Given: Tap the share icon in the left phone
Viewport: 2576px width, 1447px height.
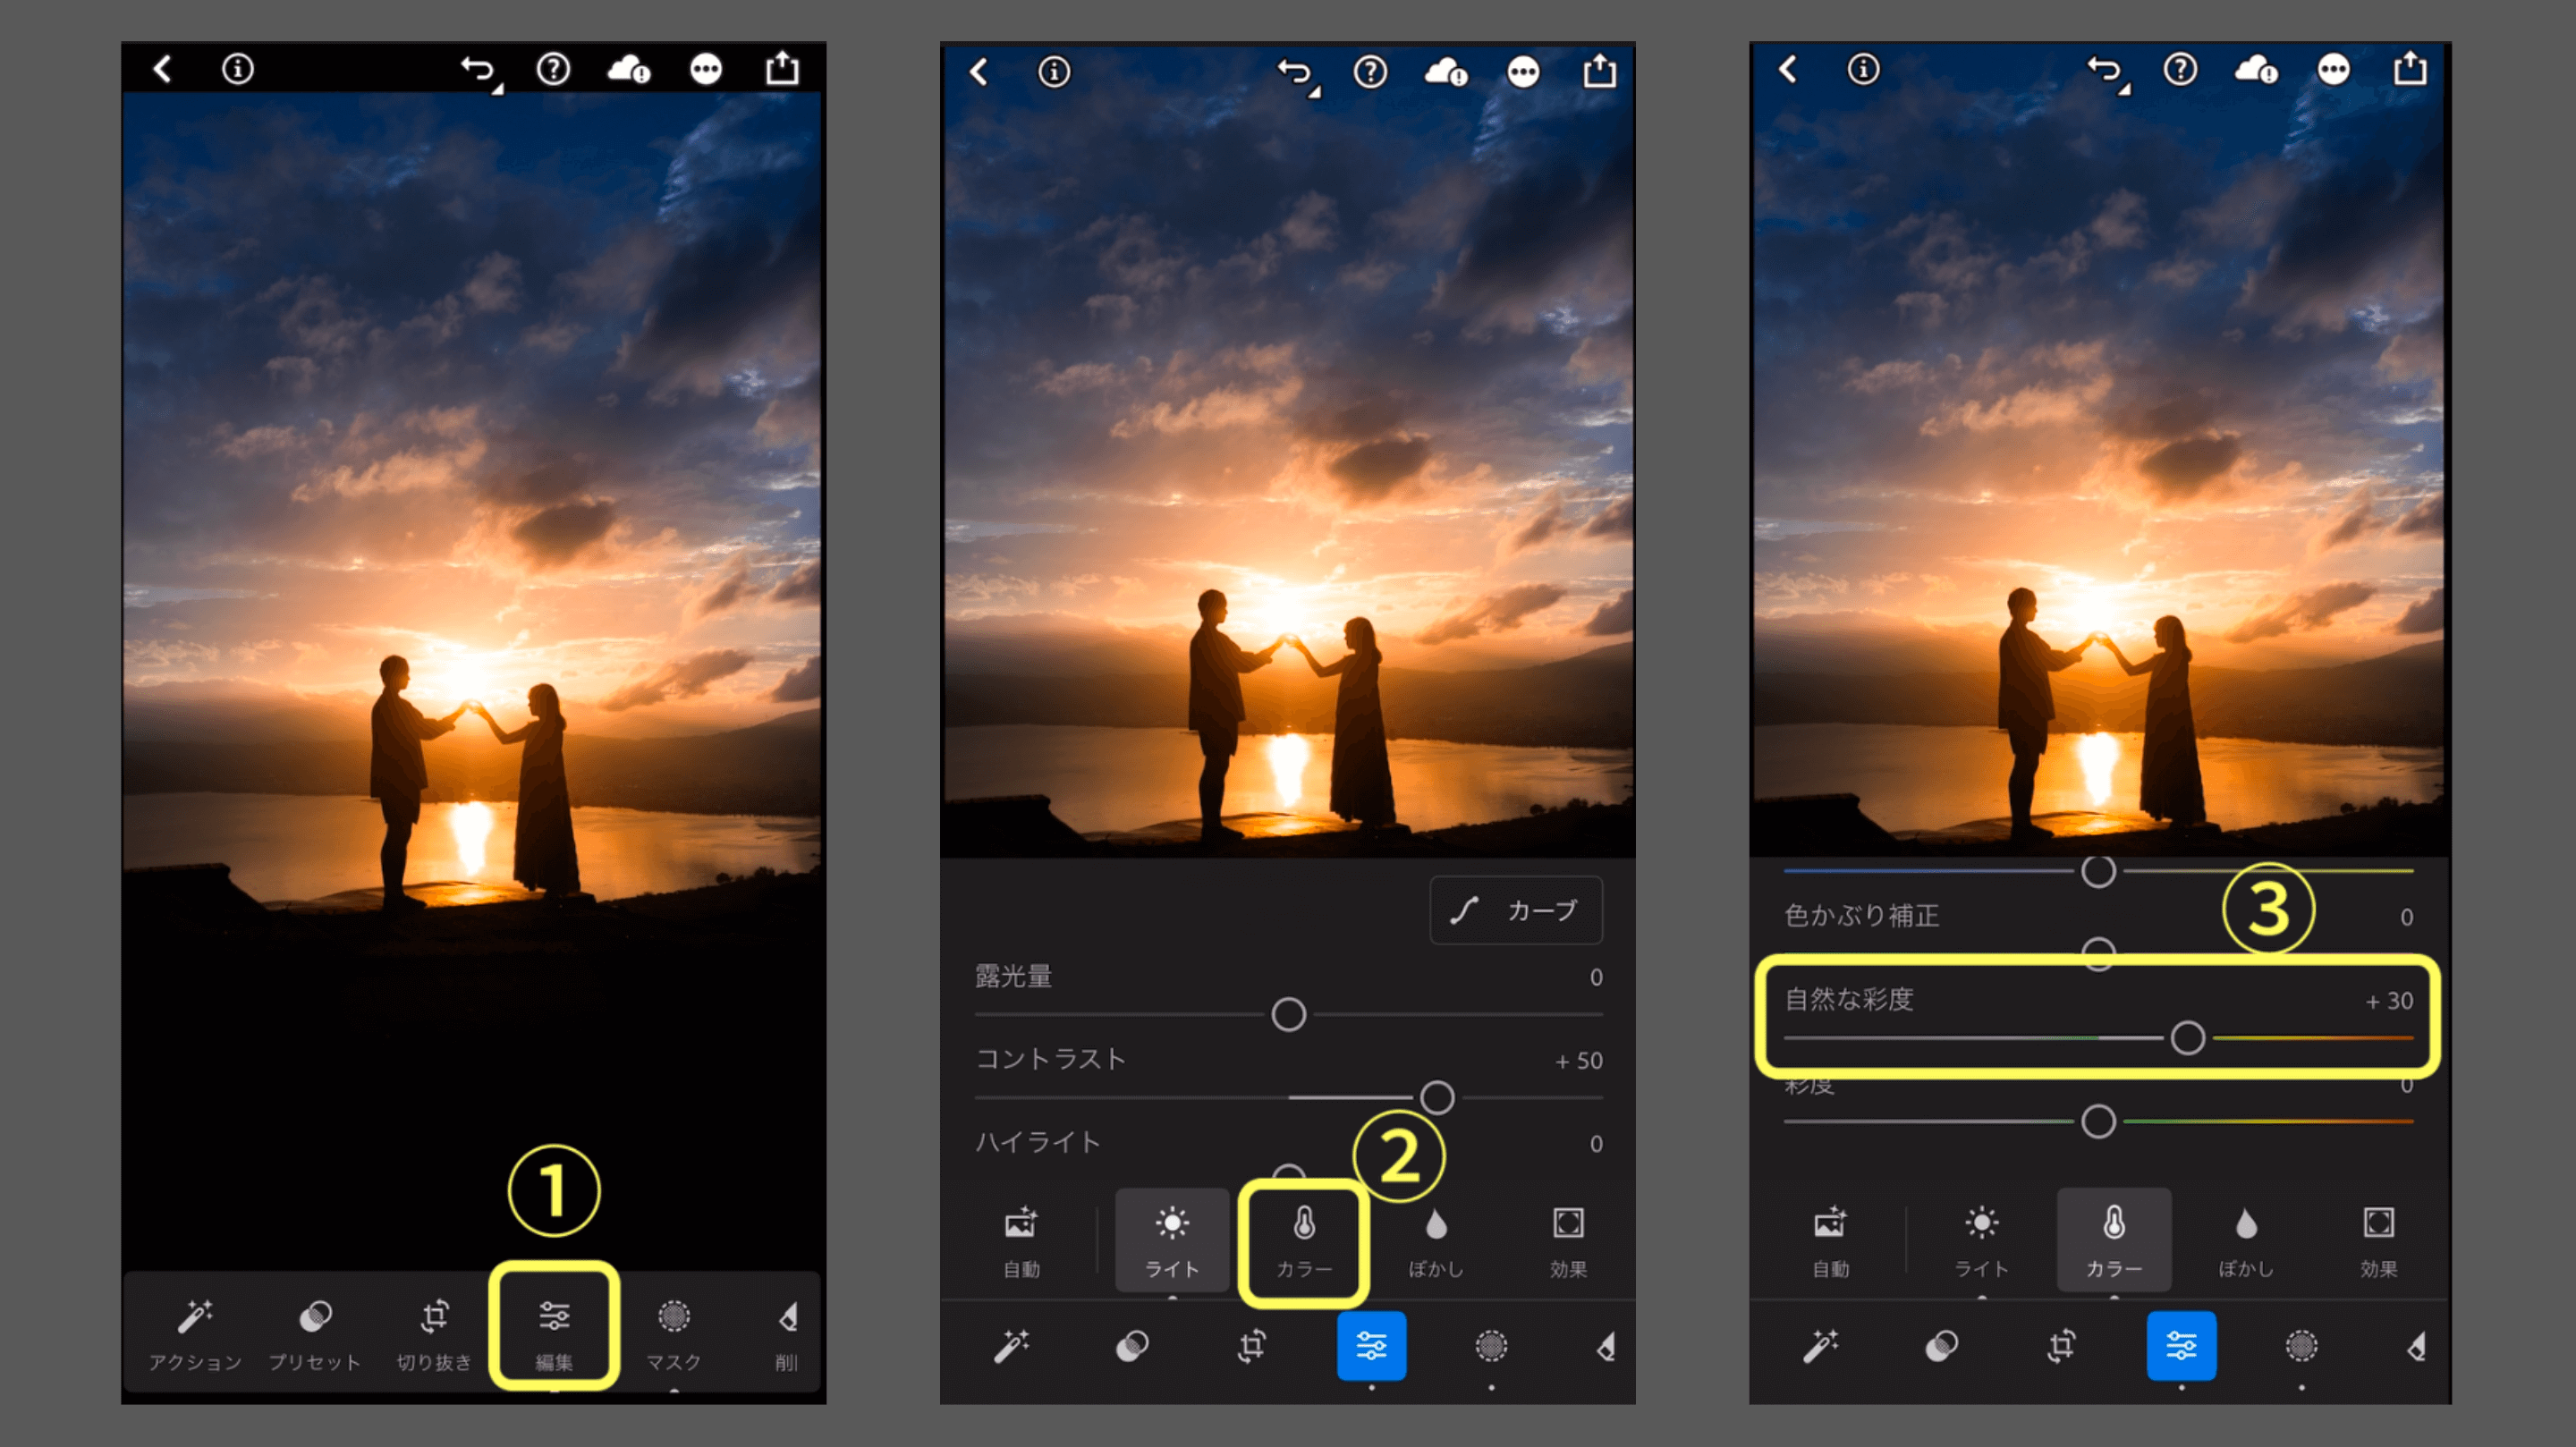Looking at the screenshot, I should pyautogui.click(x=782, y=69).
